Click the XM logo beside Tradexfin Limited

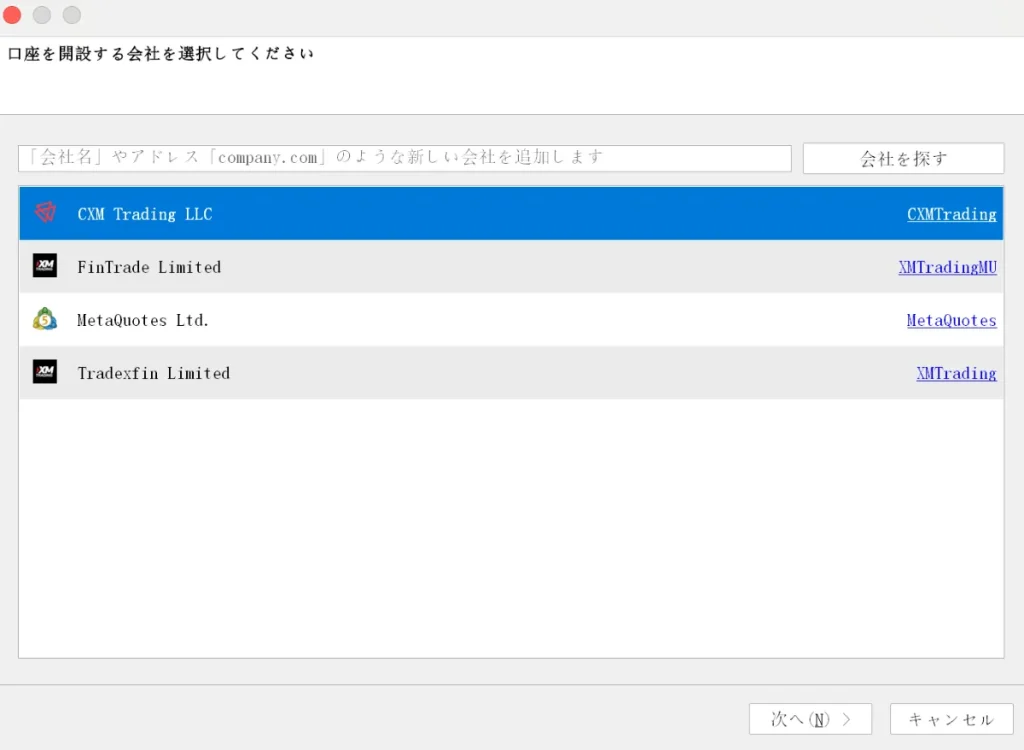click(44, 373)
